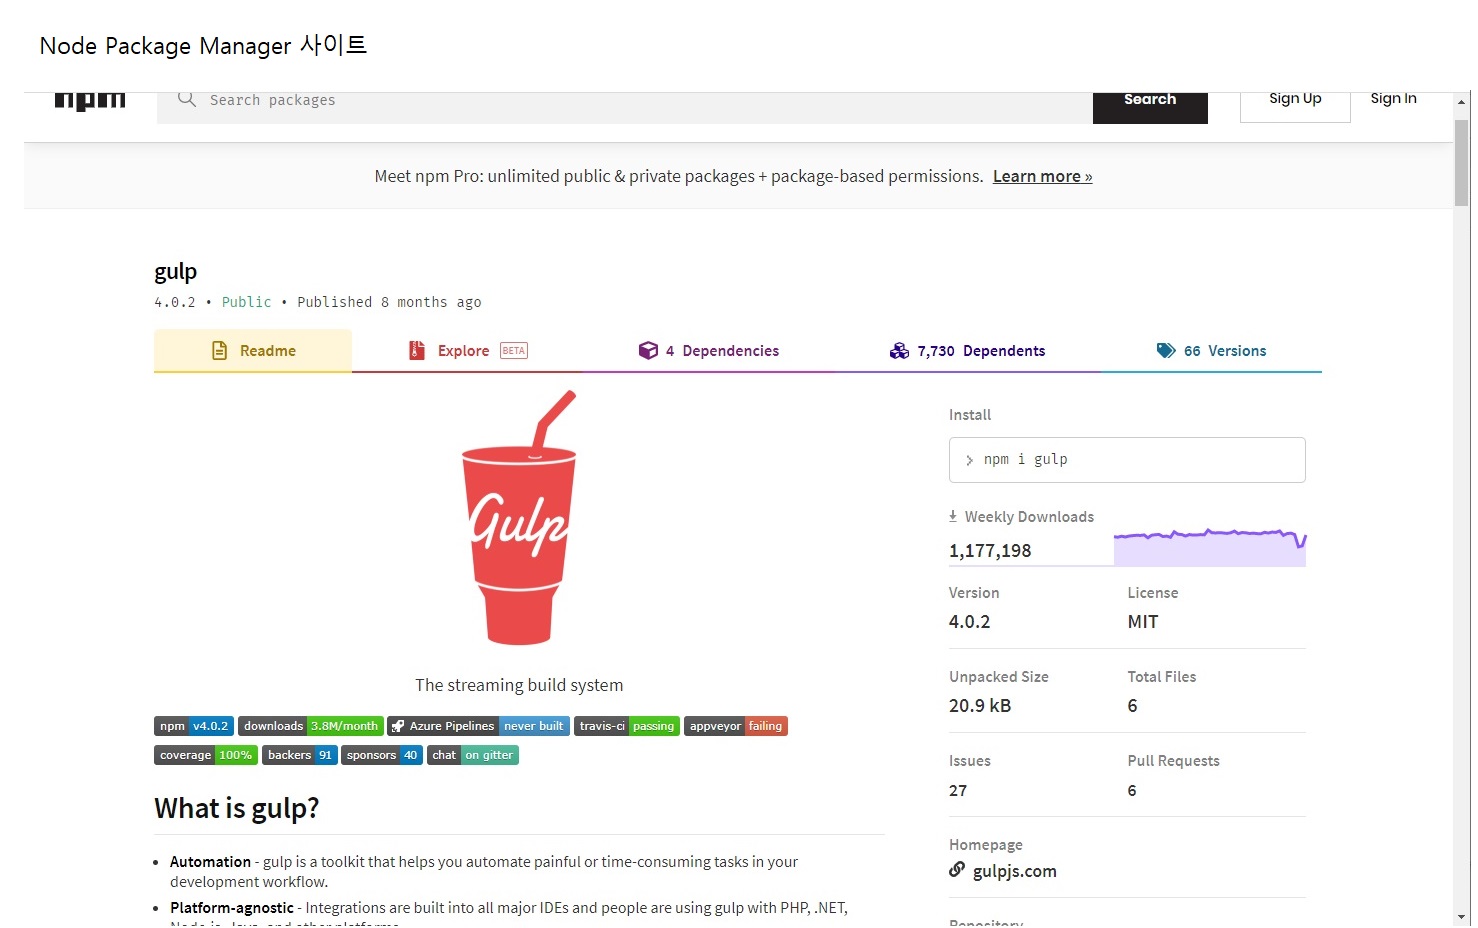
Task: Click the travis-ci passing badge
Action: 627,726
